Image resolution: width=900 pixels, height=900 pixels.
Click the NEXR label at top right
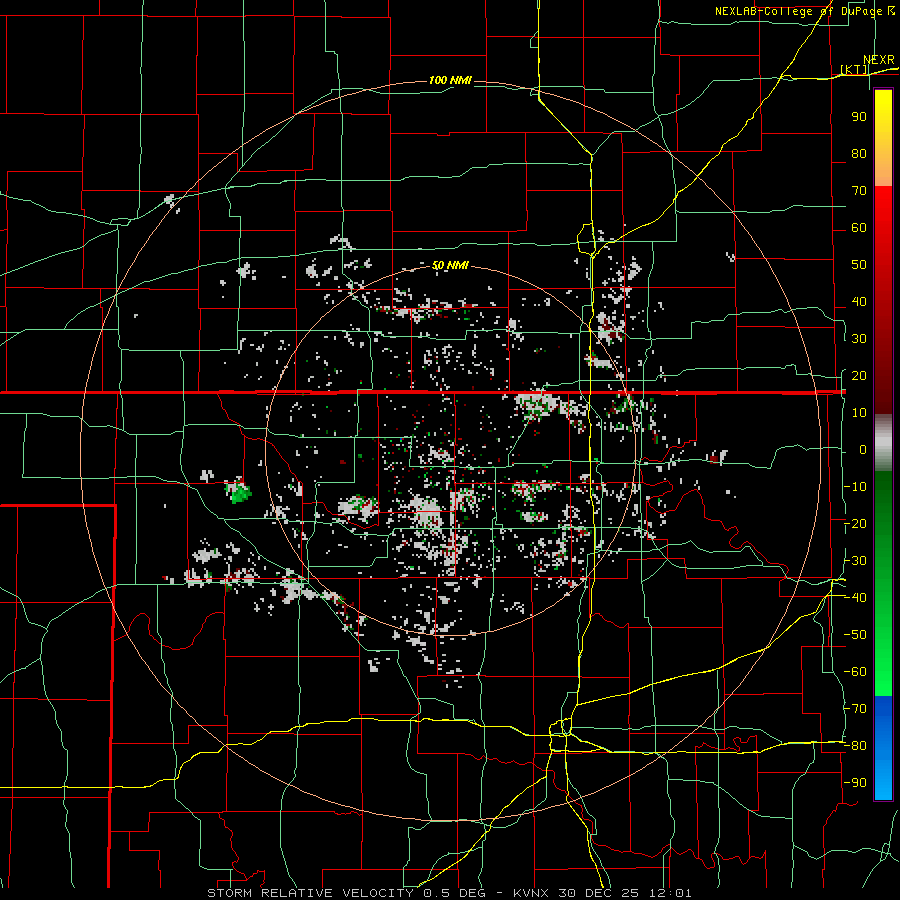879,60
